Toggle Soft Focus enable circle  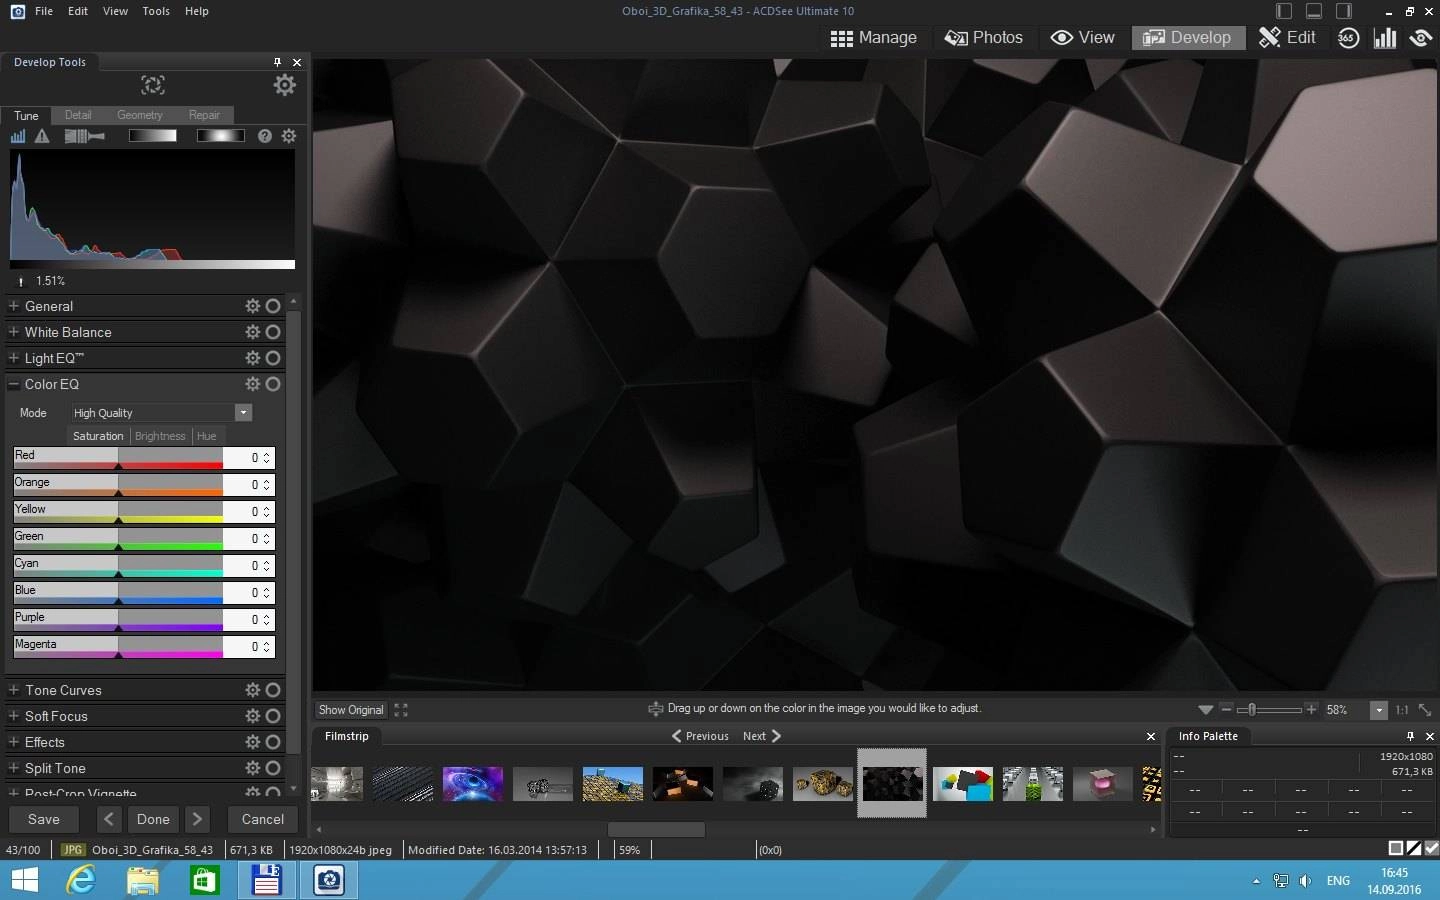tap(273, 716)
